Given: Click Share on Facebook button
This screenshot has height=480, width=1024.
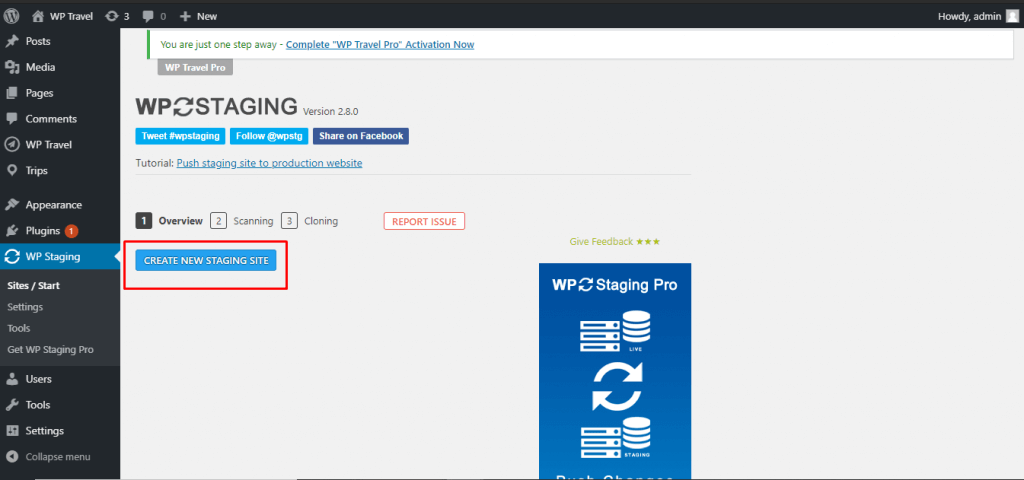Looking at the screenshot, I should (x=361, y=136).
